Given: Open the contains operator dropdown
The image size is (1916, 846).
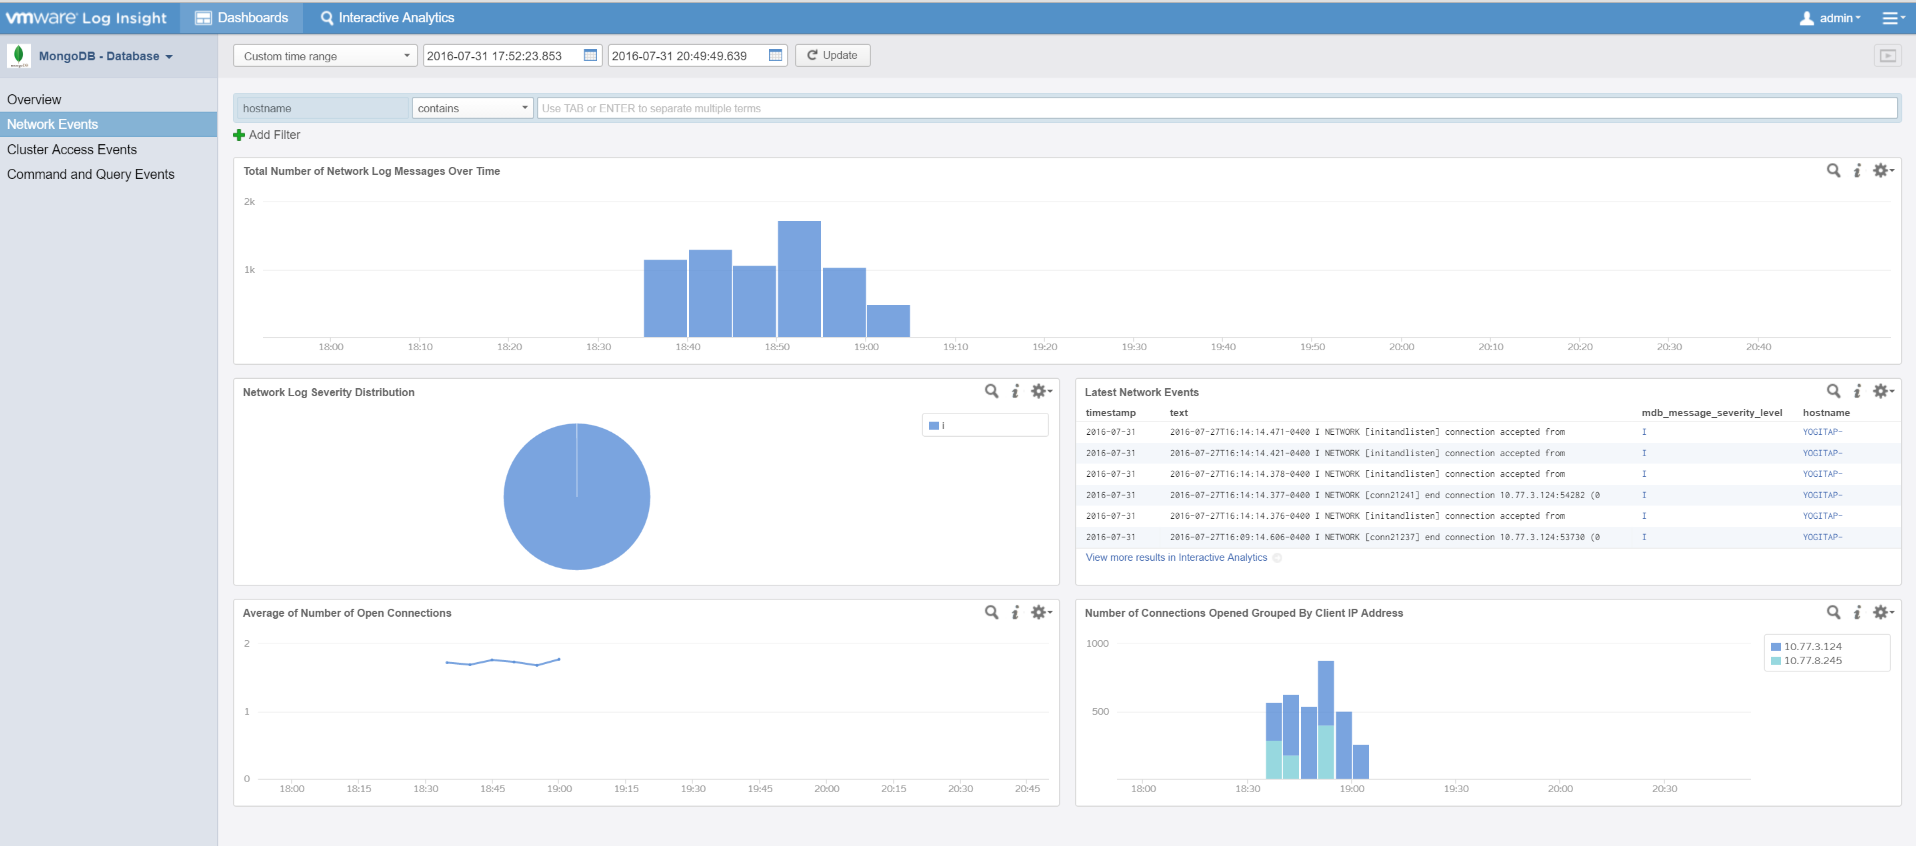Looking at the screenshot, I should coord(472,108).
